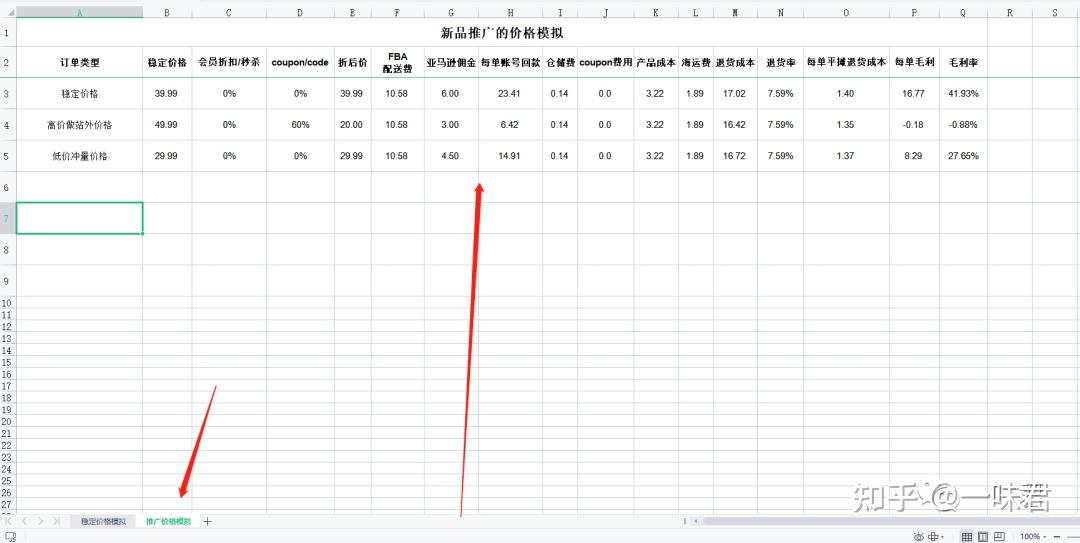Select column A header

[79, 12]
